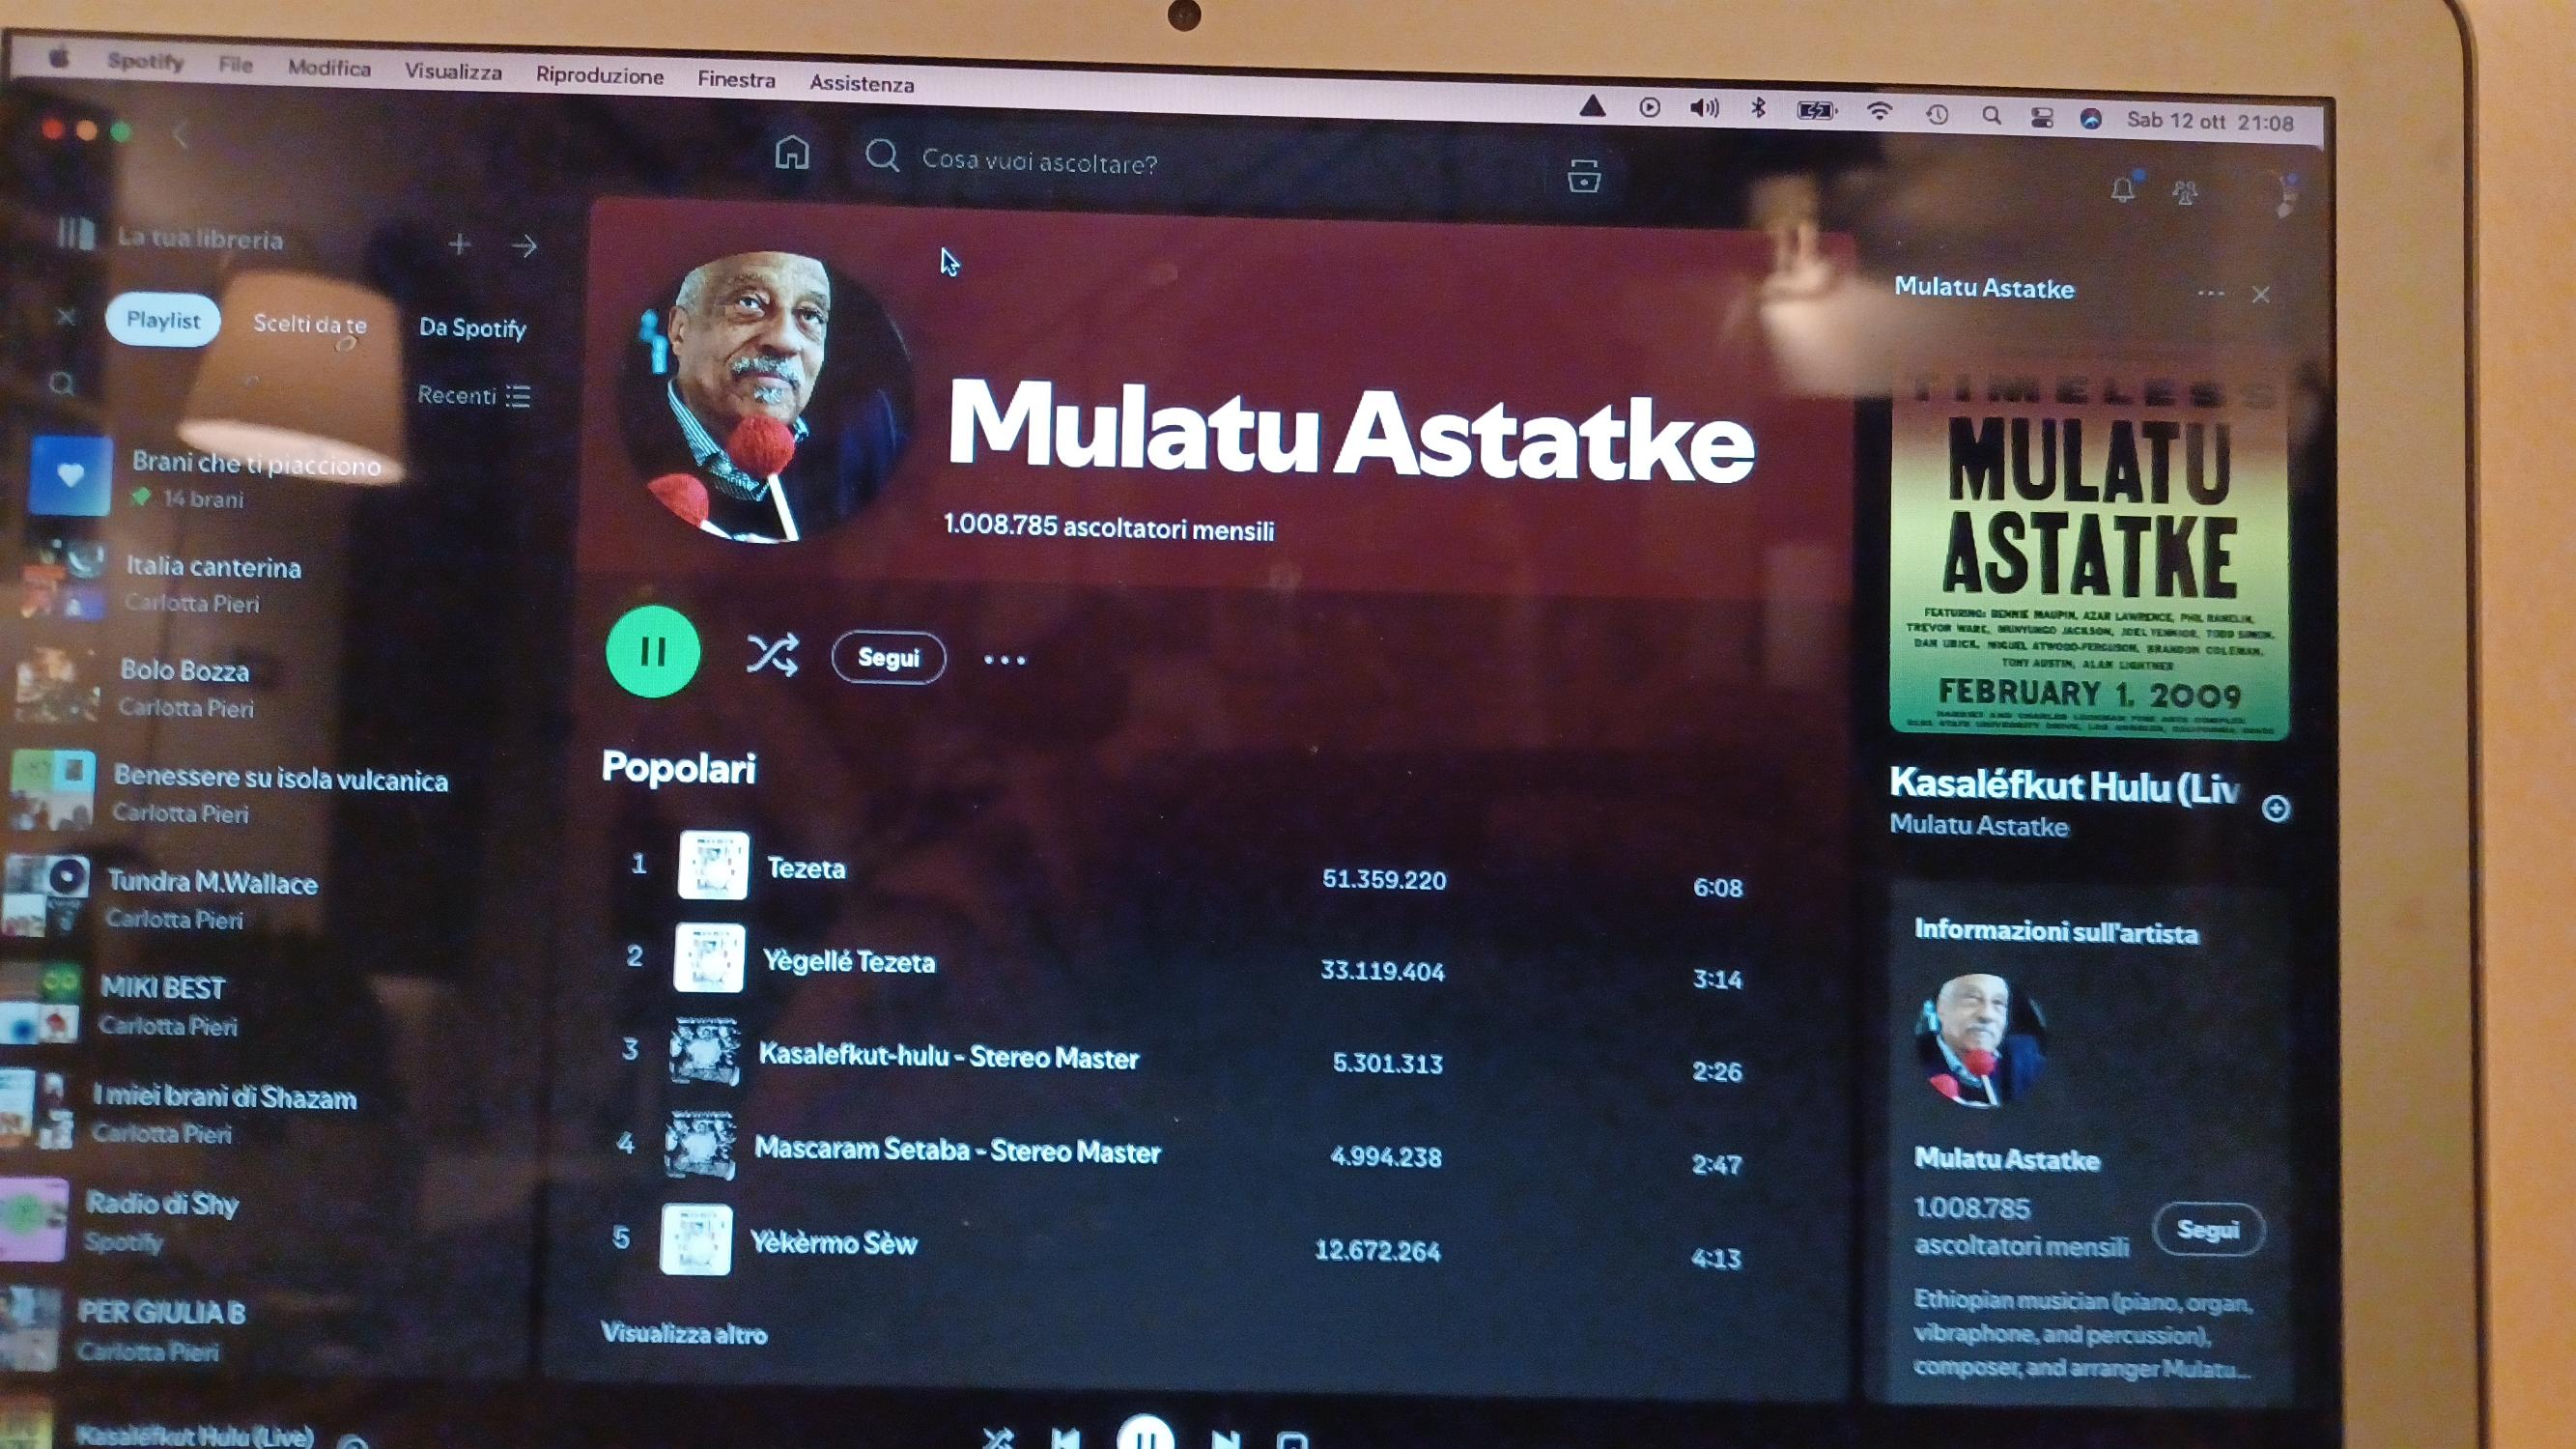Screen dimensions: 2576x1449
Task: Open the Riproduzione menu
Action: 599,76
